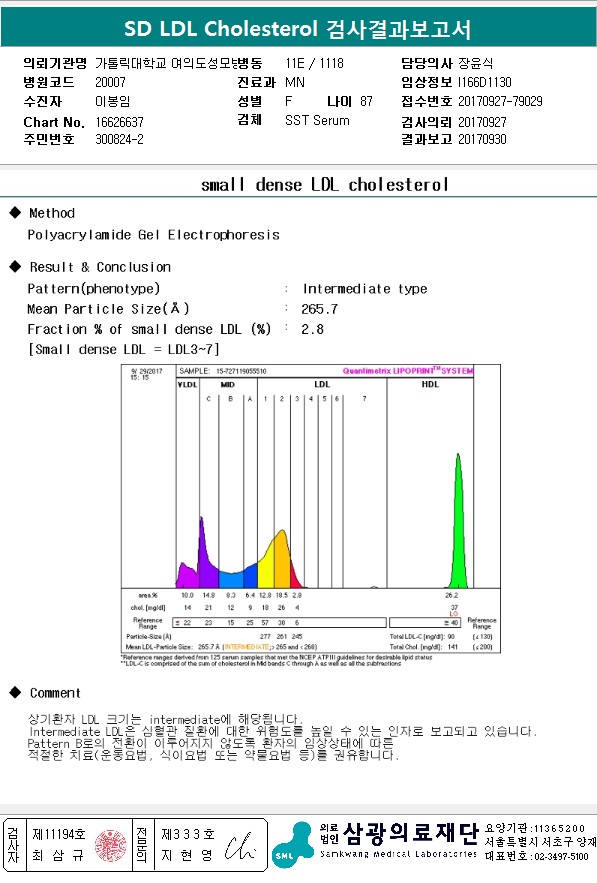The image size is (597, 883).
Task: Click the specialist's handwritten signature
Action: click(240, 846)
